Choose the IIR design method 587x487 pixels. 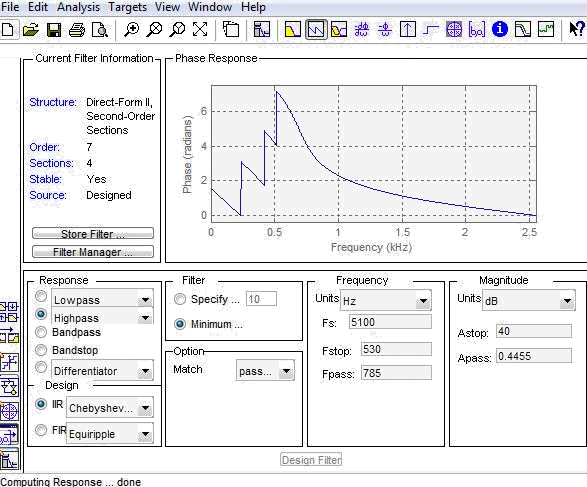tap(41, 404)
